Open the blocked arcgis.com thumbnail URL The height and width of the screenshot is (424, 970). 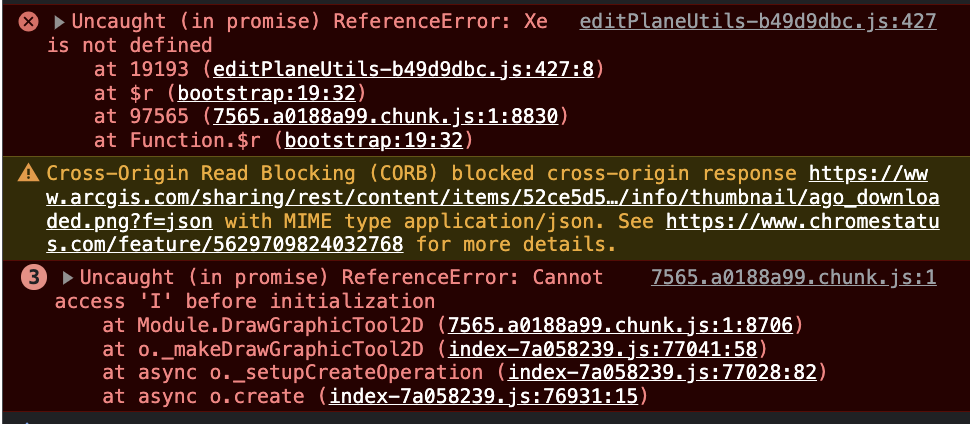(x=500, y=197)
